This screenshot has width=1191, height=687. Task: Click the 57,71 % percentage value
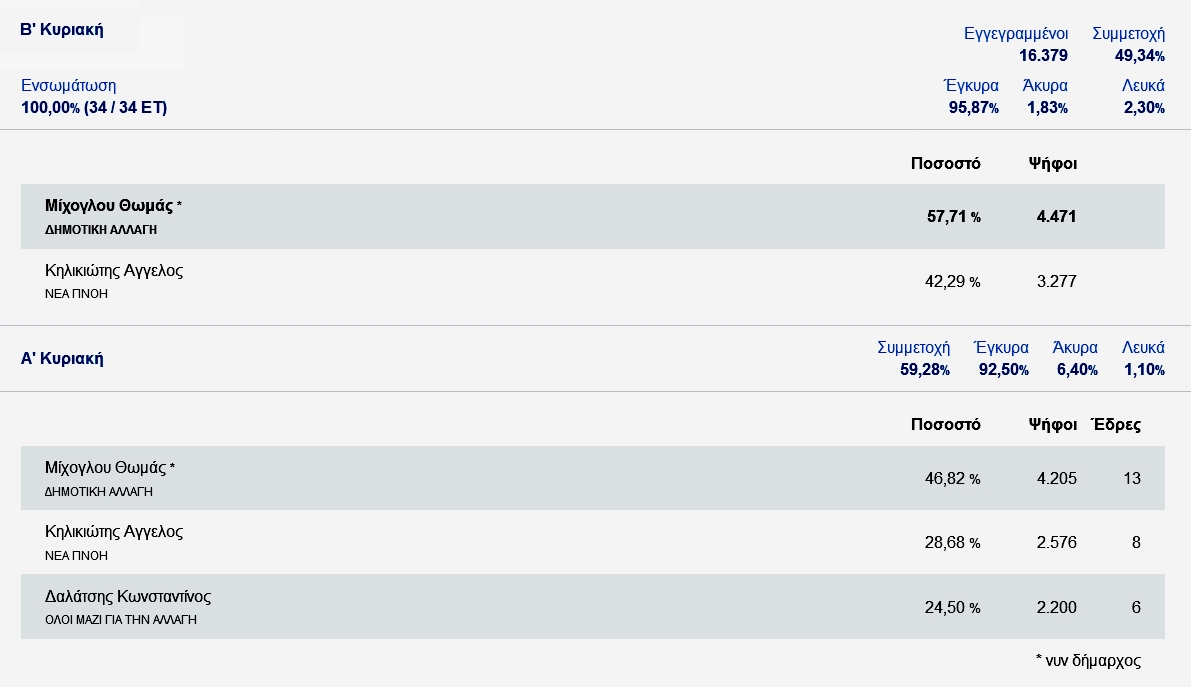pyautogui.click(x=953, y=216)
